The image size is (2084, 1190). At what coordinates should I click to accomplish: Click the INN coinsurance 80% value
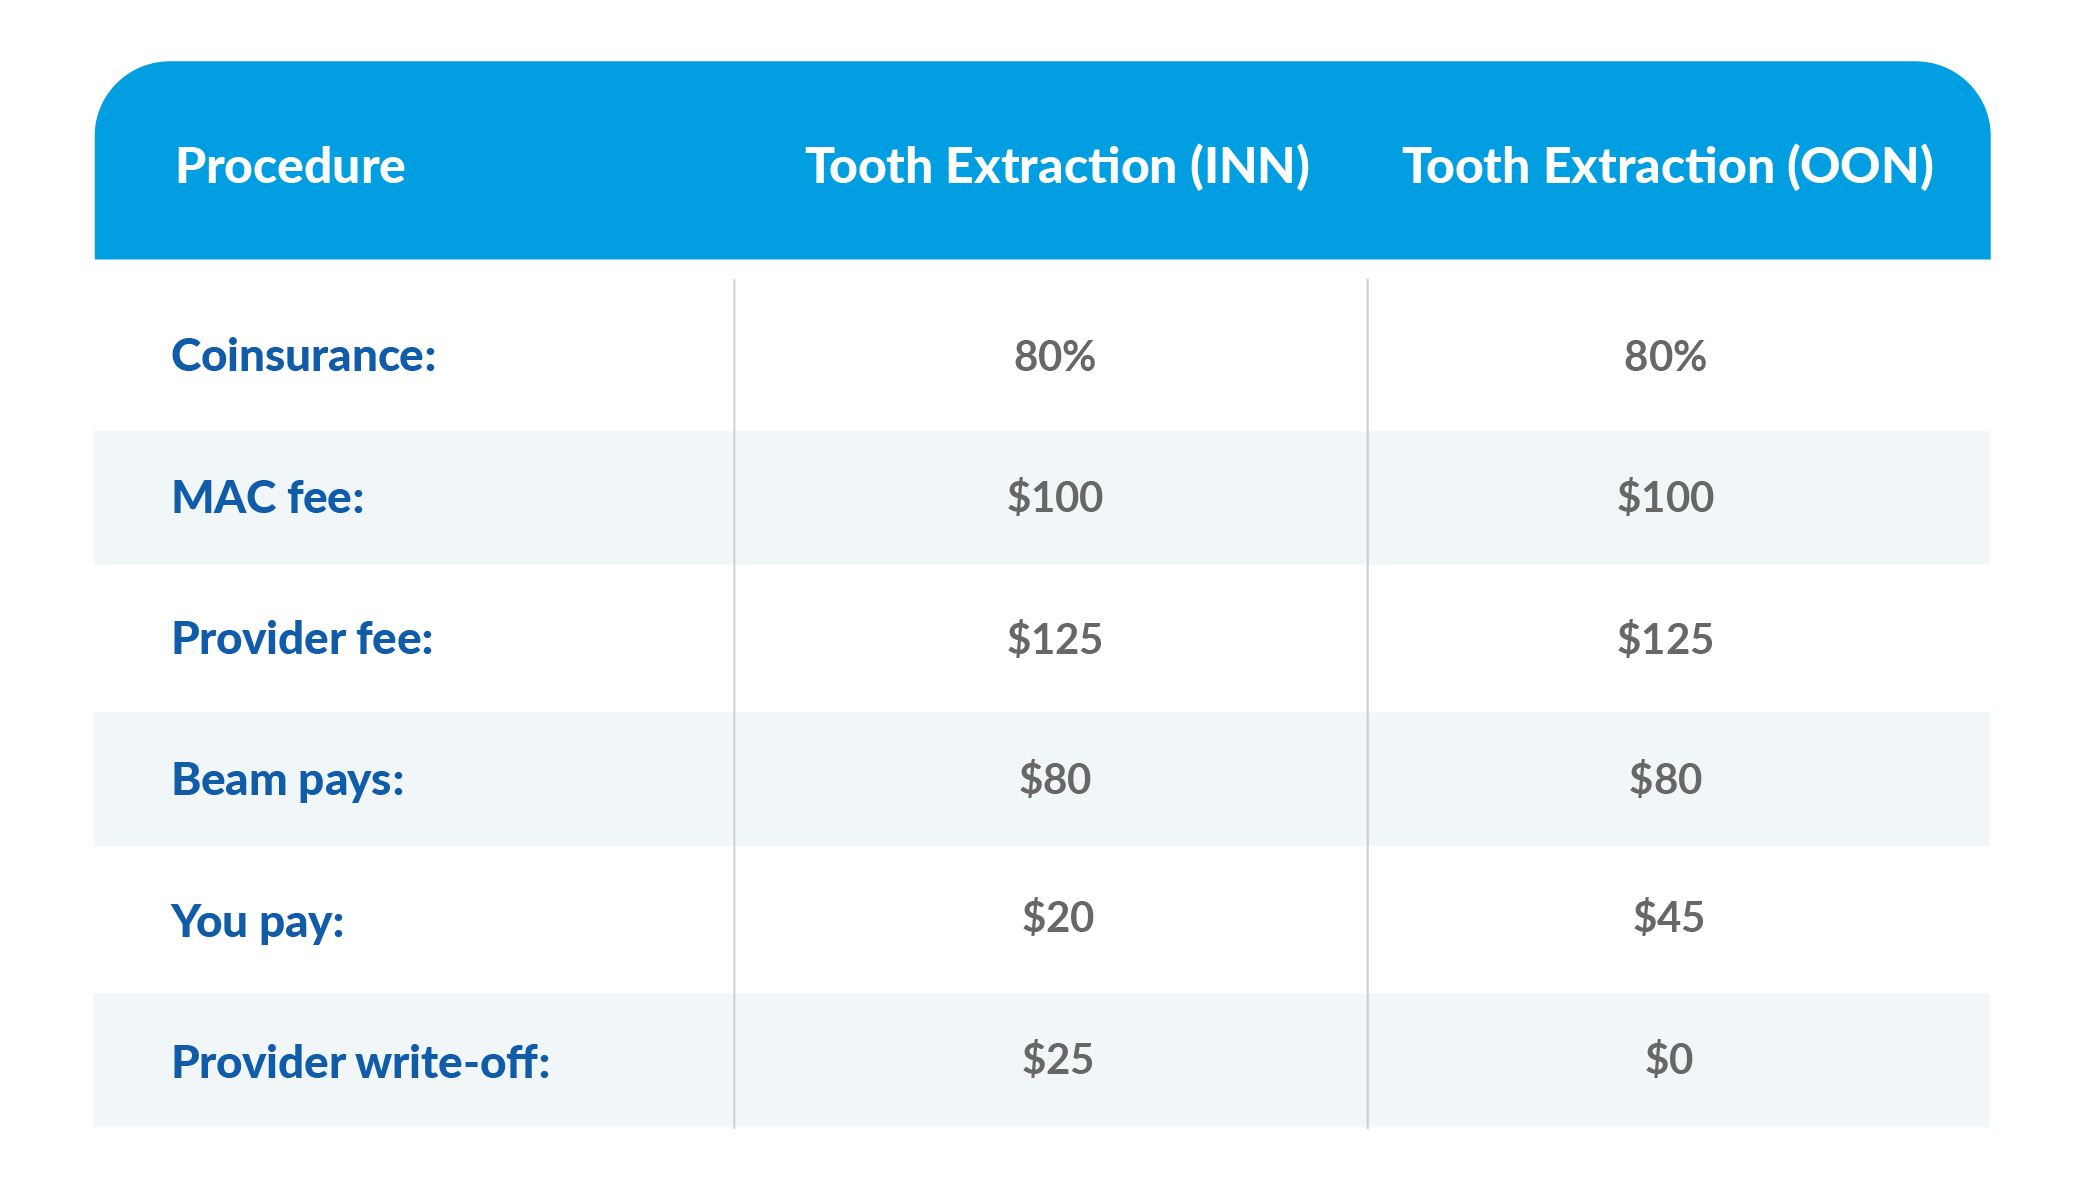(1054, 356)
